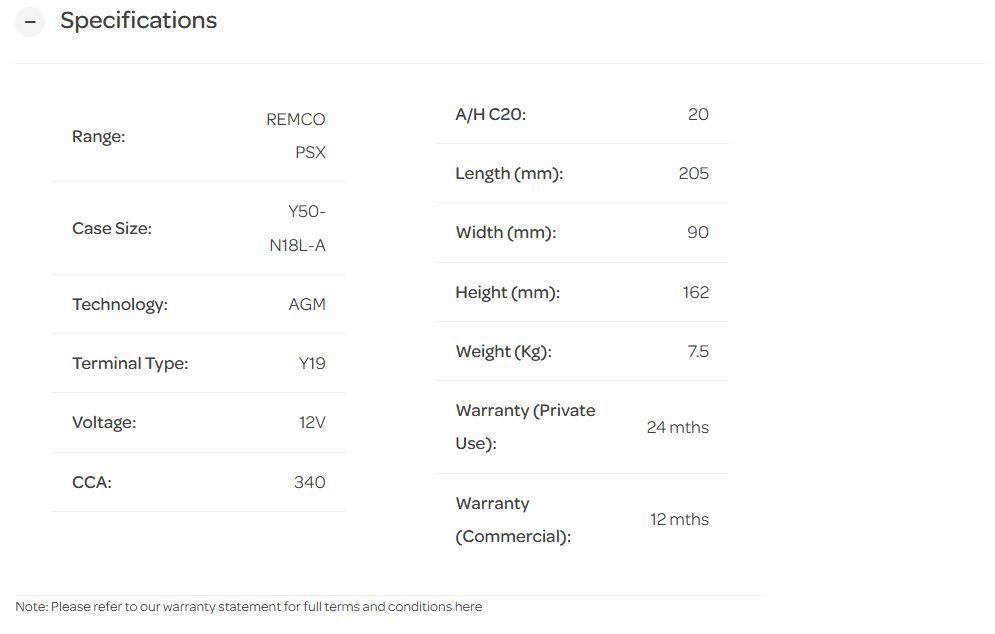This screenshot has height=634, width=995.
Task: Select the Y19 terminal value
Action: pos(312,363)
